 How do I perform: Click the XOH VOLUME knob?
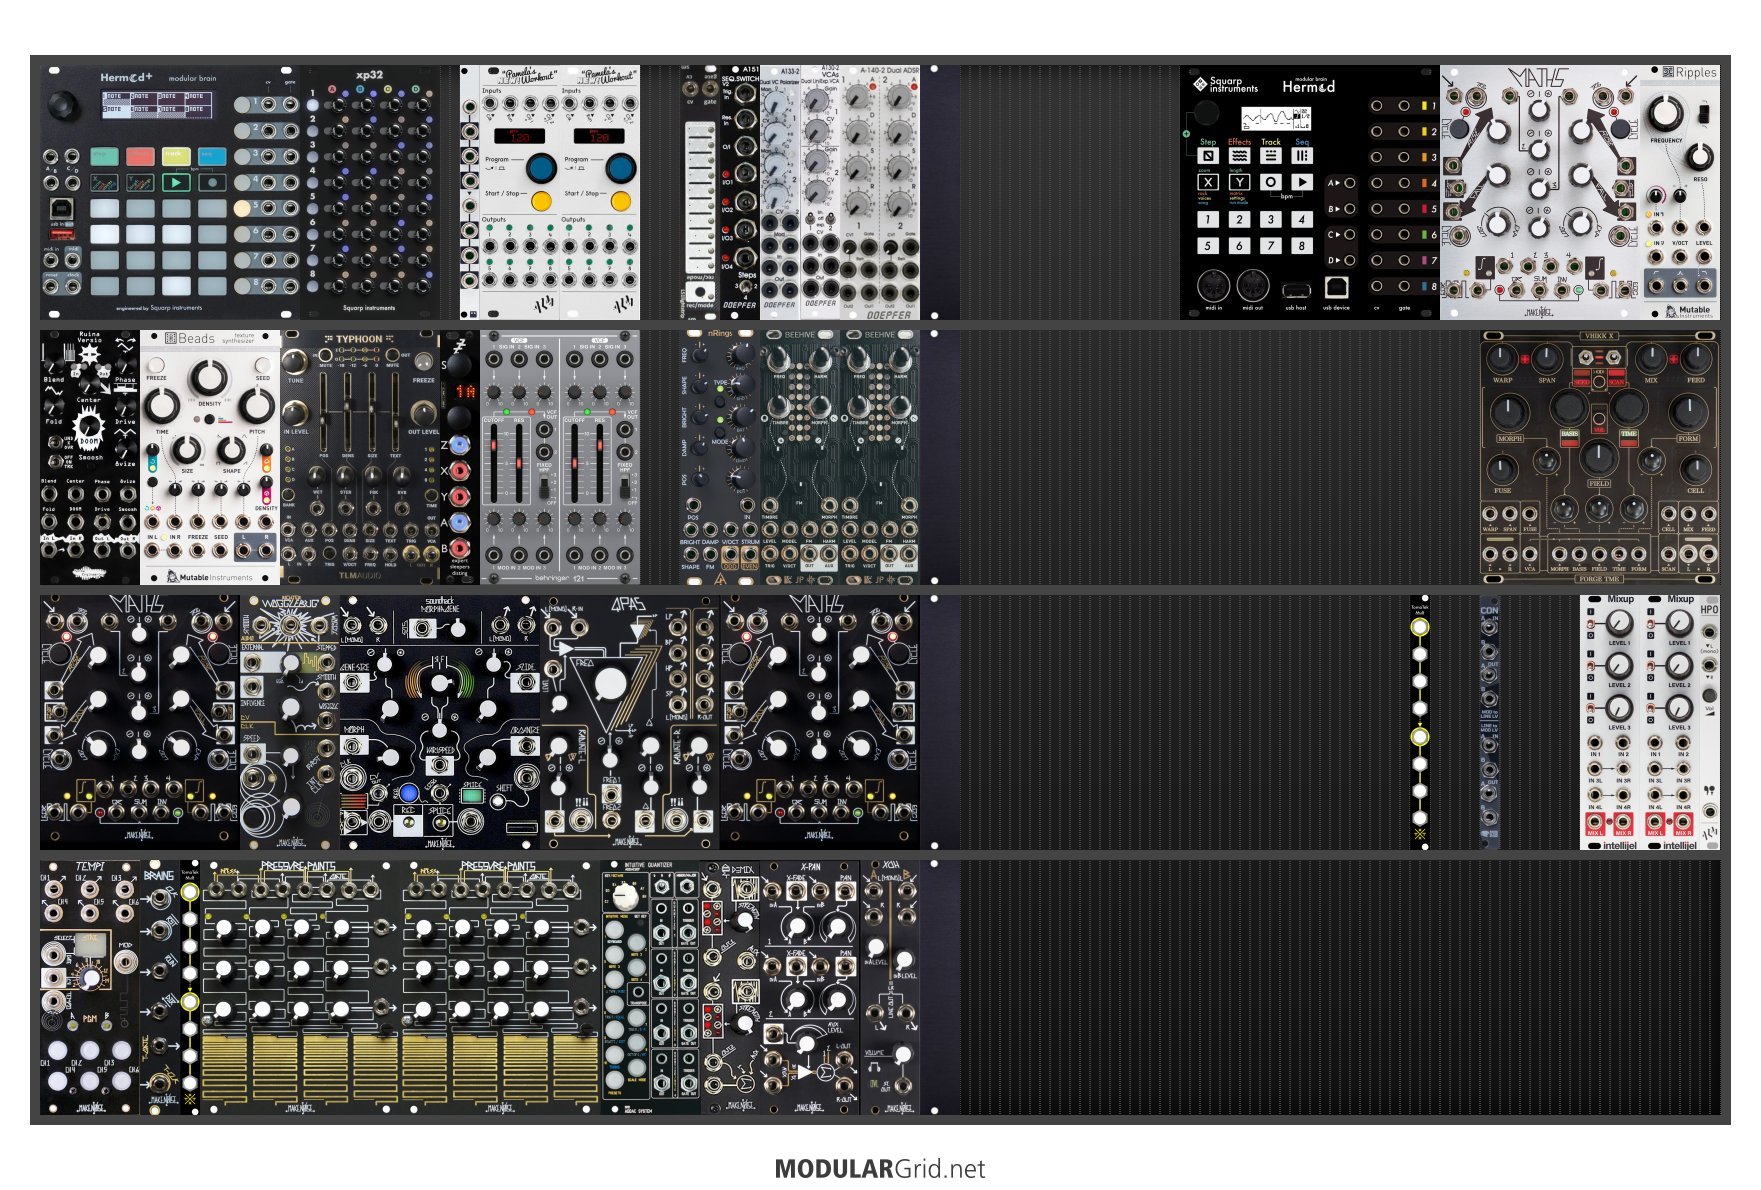[x=903, y=1054]
